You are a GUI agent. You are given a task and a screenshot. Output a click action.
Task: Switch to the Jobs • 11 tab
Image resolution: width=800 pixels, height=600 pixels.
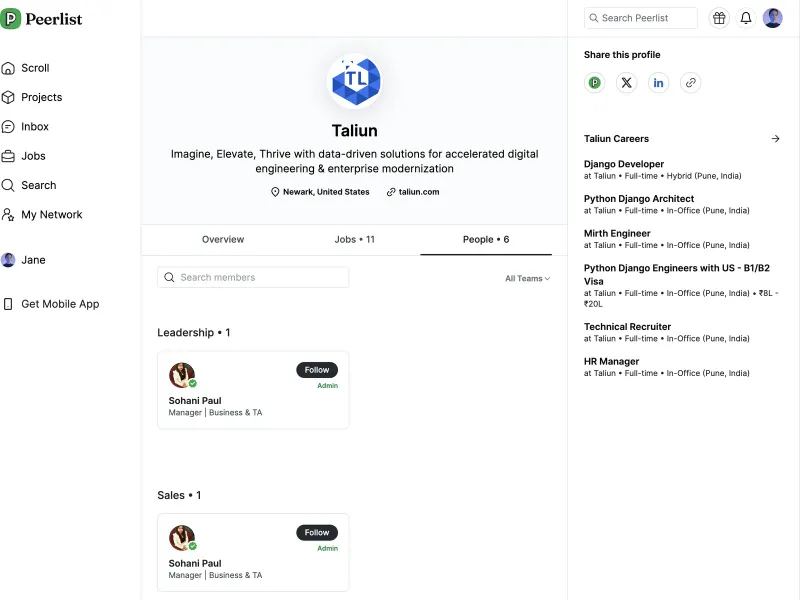[x=355, y=239]
